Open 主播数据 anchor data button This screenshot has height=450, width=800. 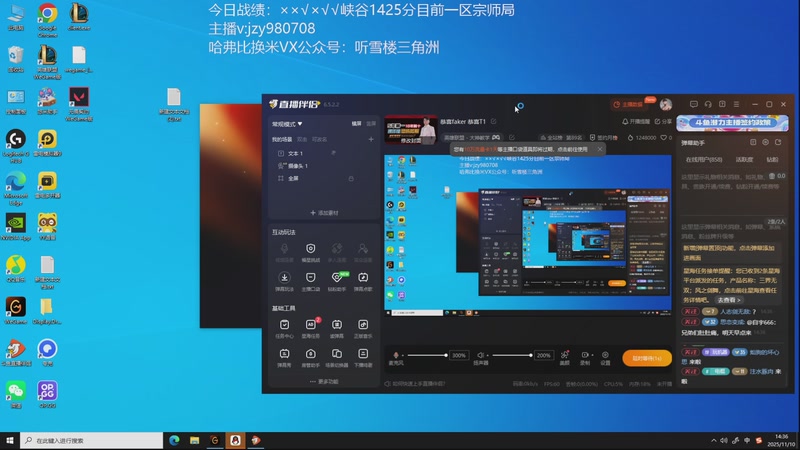(628, 104)
